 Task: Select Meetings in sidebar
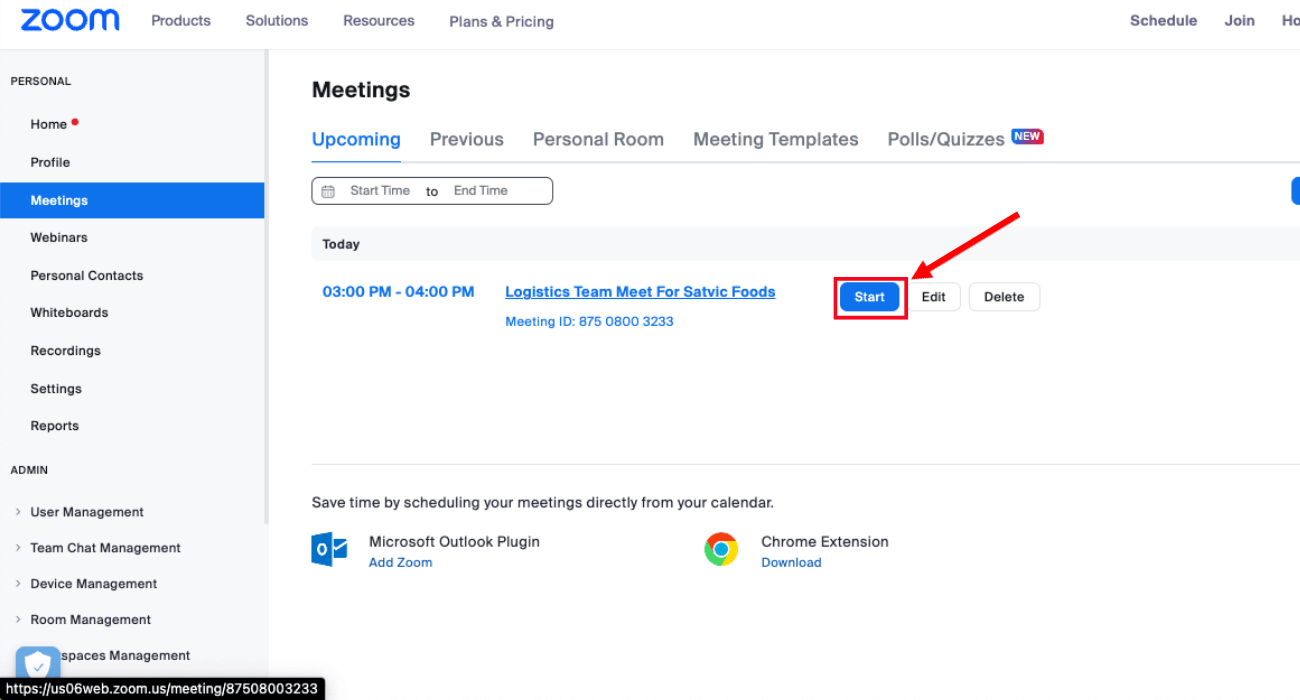pos(132,200)
